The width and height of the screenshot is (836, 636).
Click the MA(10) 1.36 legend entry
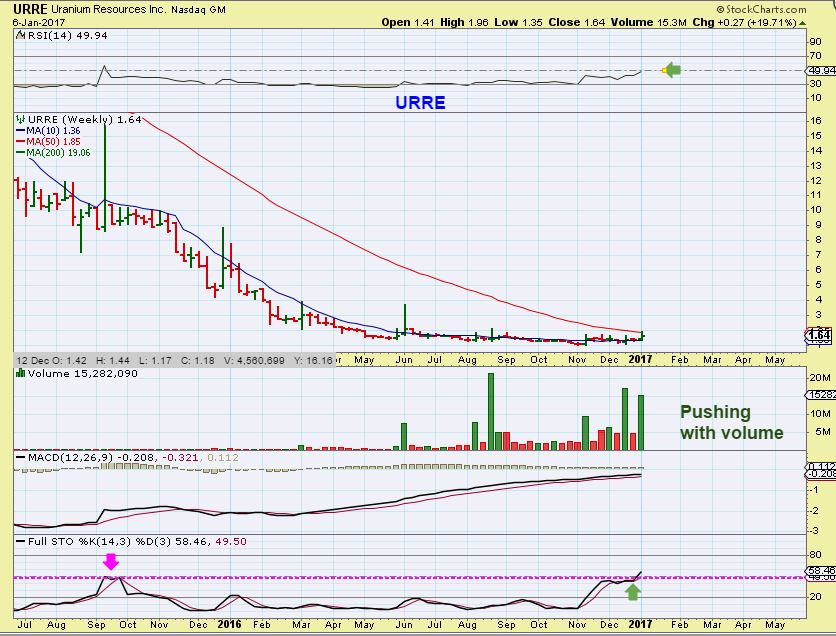pos(49,131)
